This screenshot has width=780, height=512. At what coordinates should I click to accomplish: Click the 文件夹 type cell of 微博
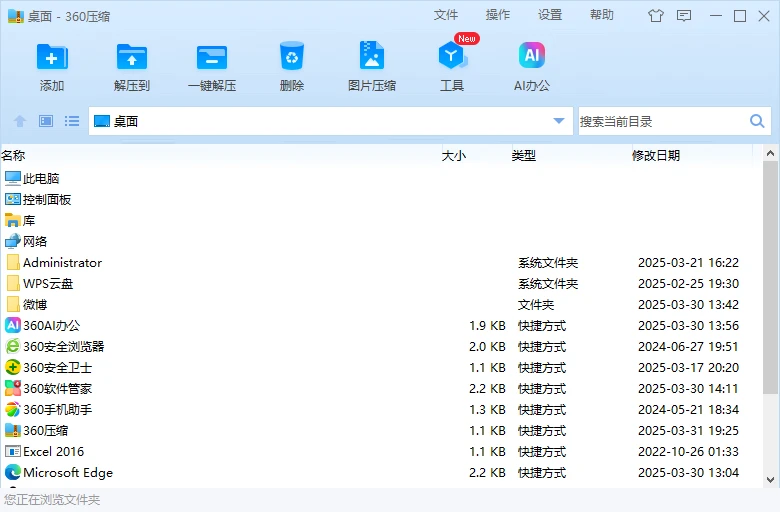[536, 305]
